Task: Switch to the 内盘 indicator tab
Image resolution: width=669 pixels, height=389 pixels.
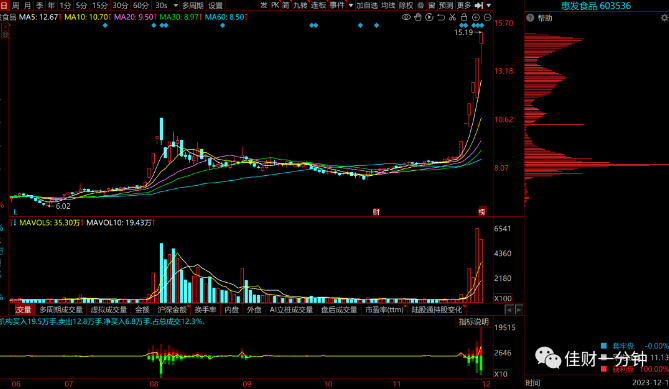Action: tap(232, 310)
